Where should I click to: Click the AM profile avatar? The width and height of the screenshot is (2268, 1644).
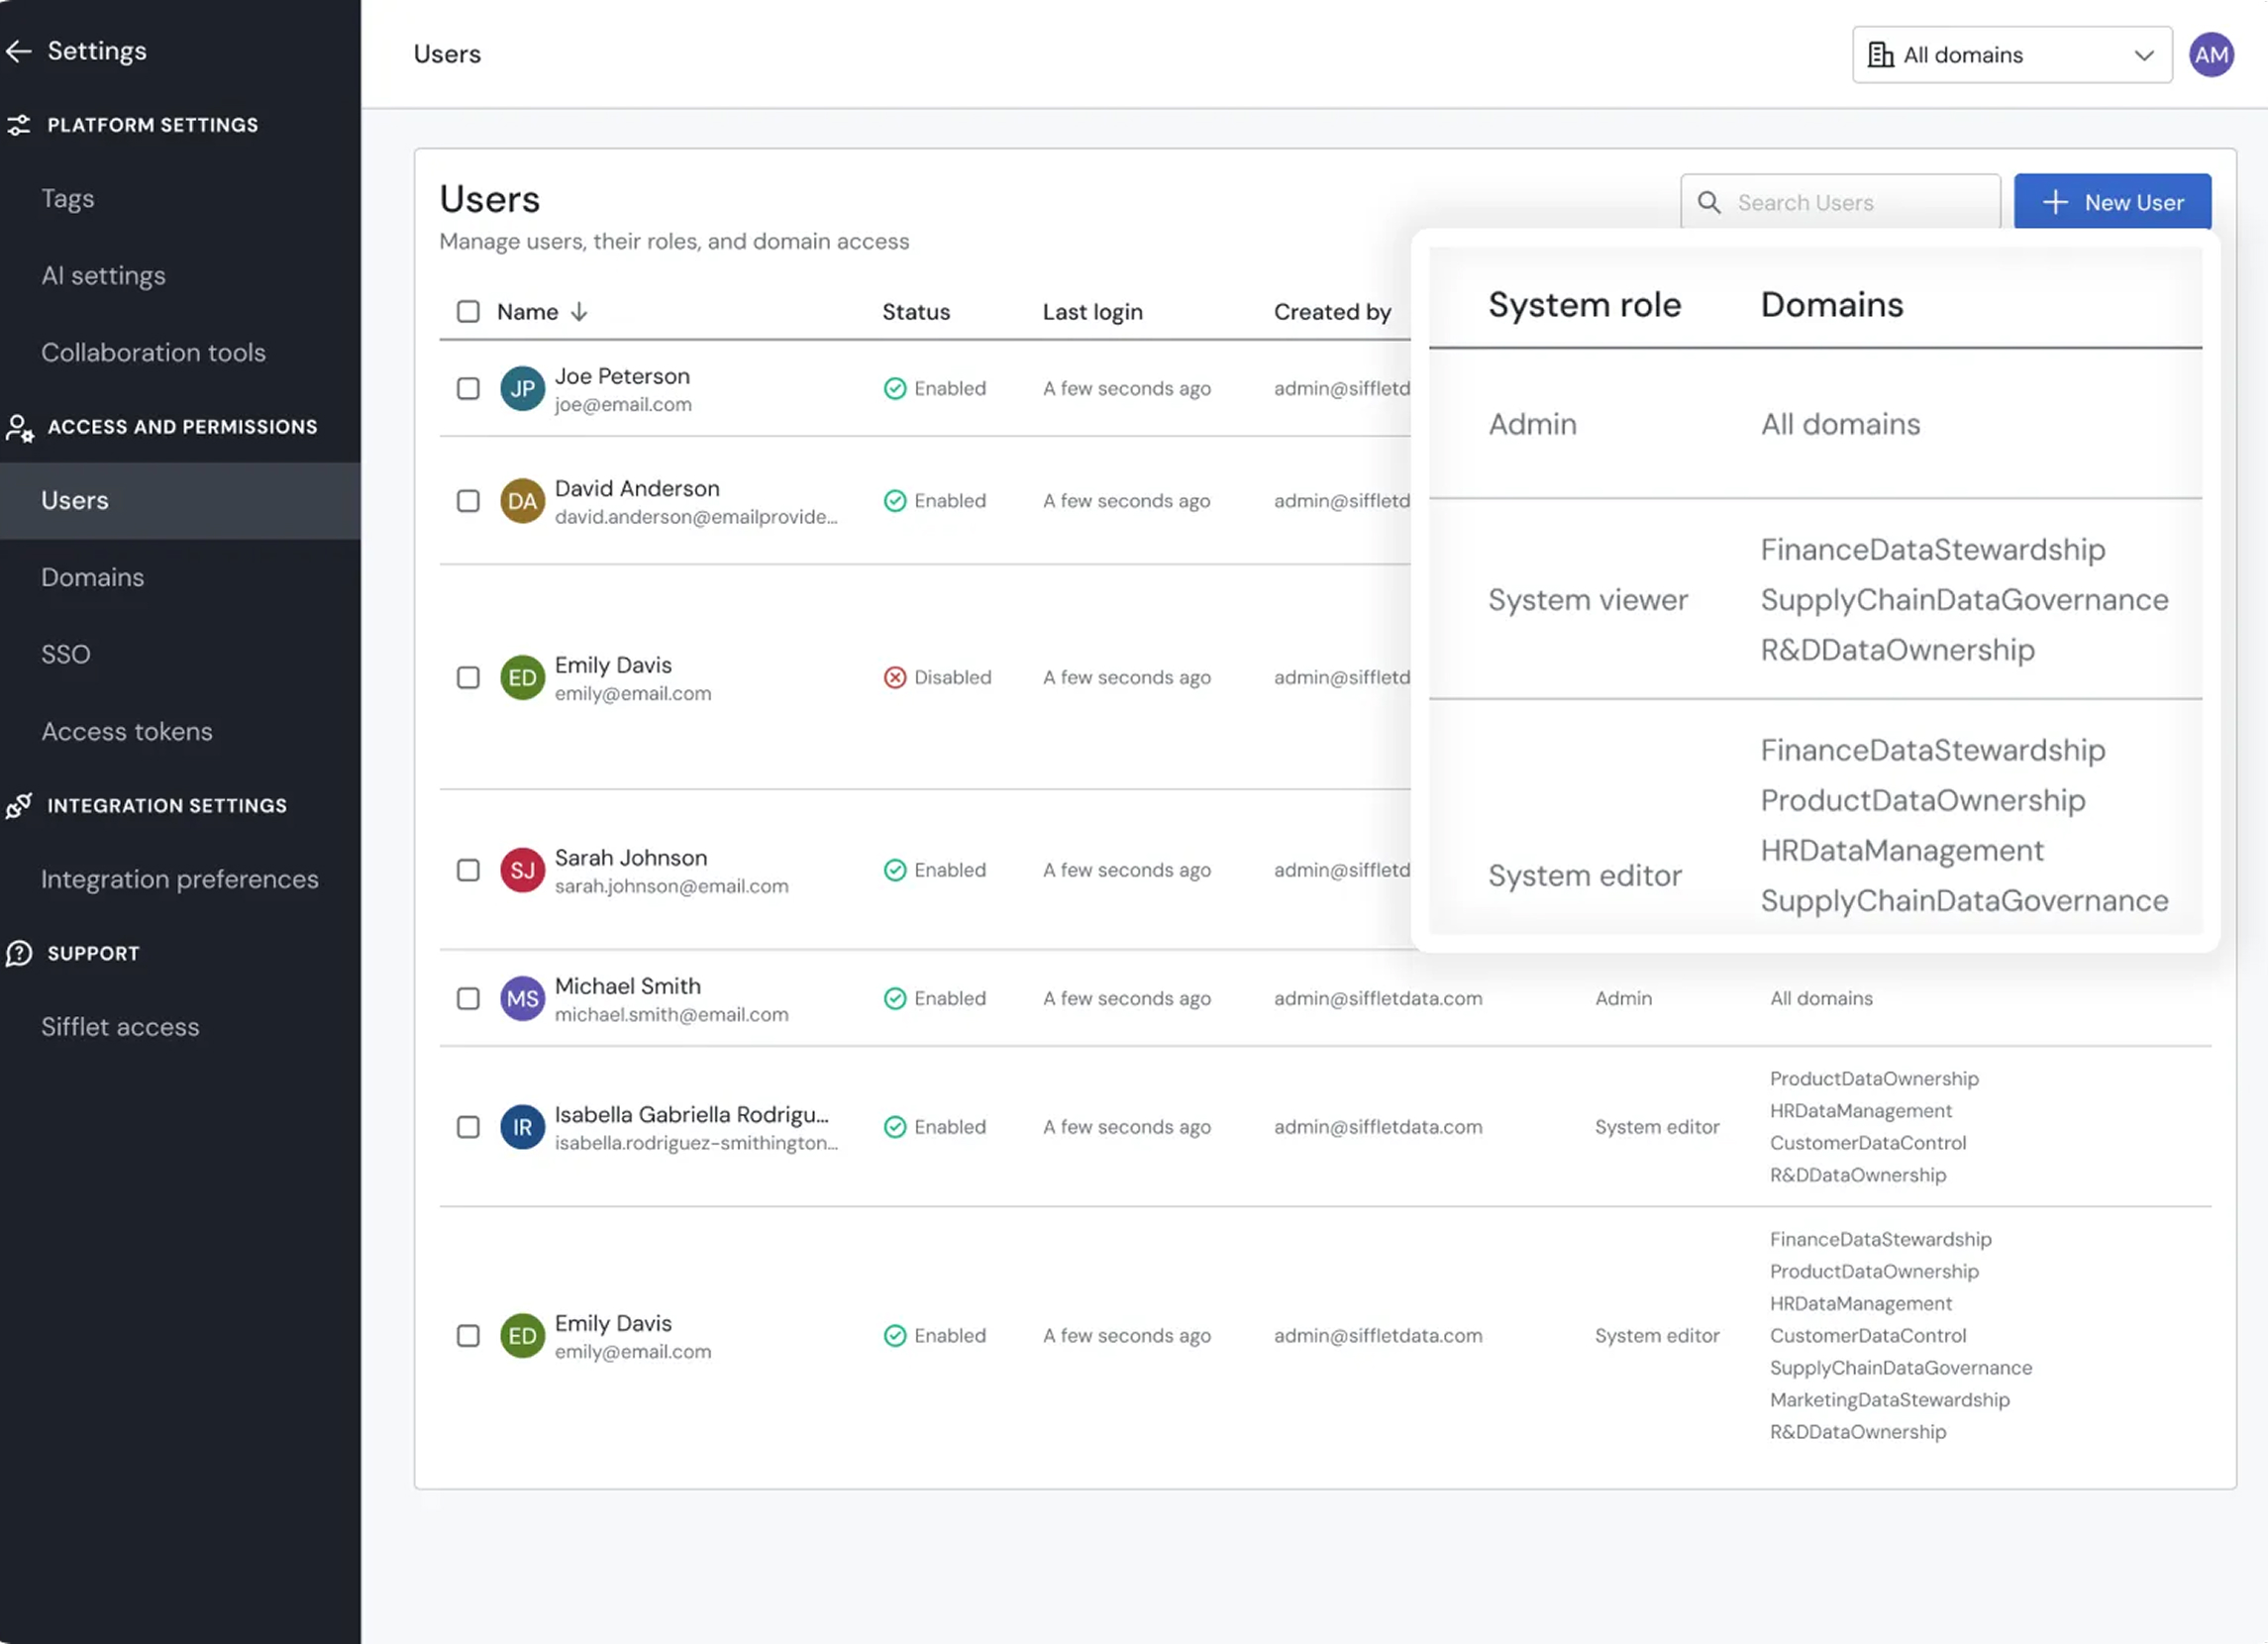[x=2211, y=55]
